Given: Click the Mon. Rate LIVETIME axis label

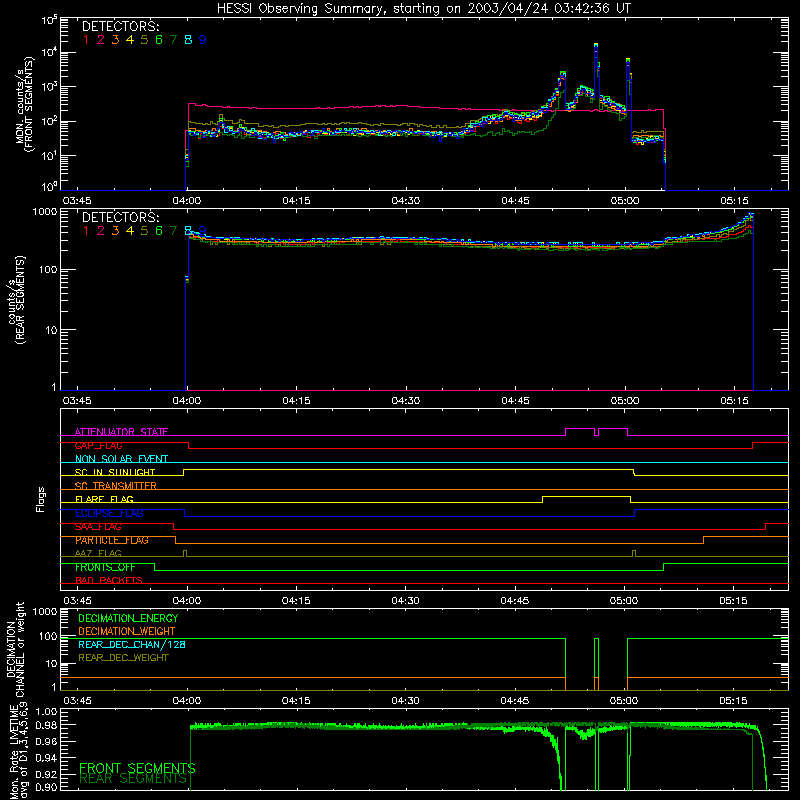Looking at the screenshot, I should click(x=19, y=752).
